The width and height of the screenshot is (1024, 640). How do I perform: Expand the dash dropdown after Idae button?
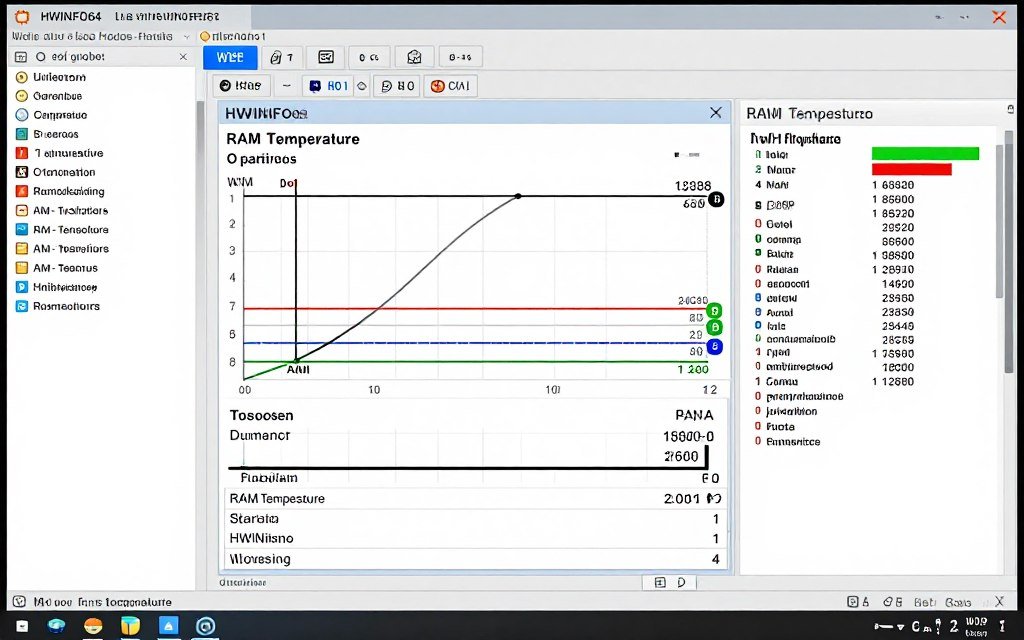(x=285, y=86)
